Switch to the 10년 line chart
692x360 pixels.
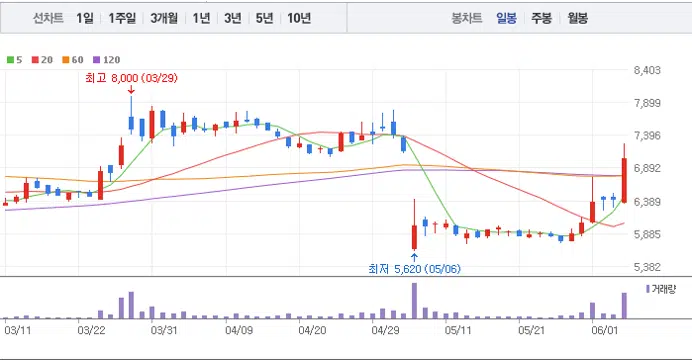click(299, 18)
